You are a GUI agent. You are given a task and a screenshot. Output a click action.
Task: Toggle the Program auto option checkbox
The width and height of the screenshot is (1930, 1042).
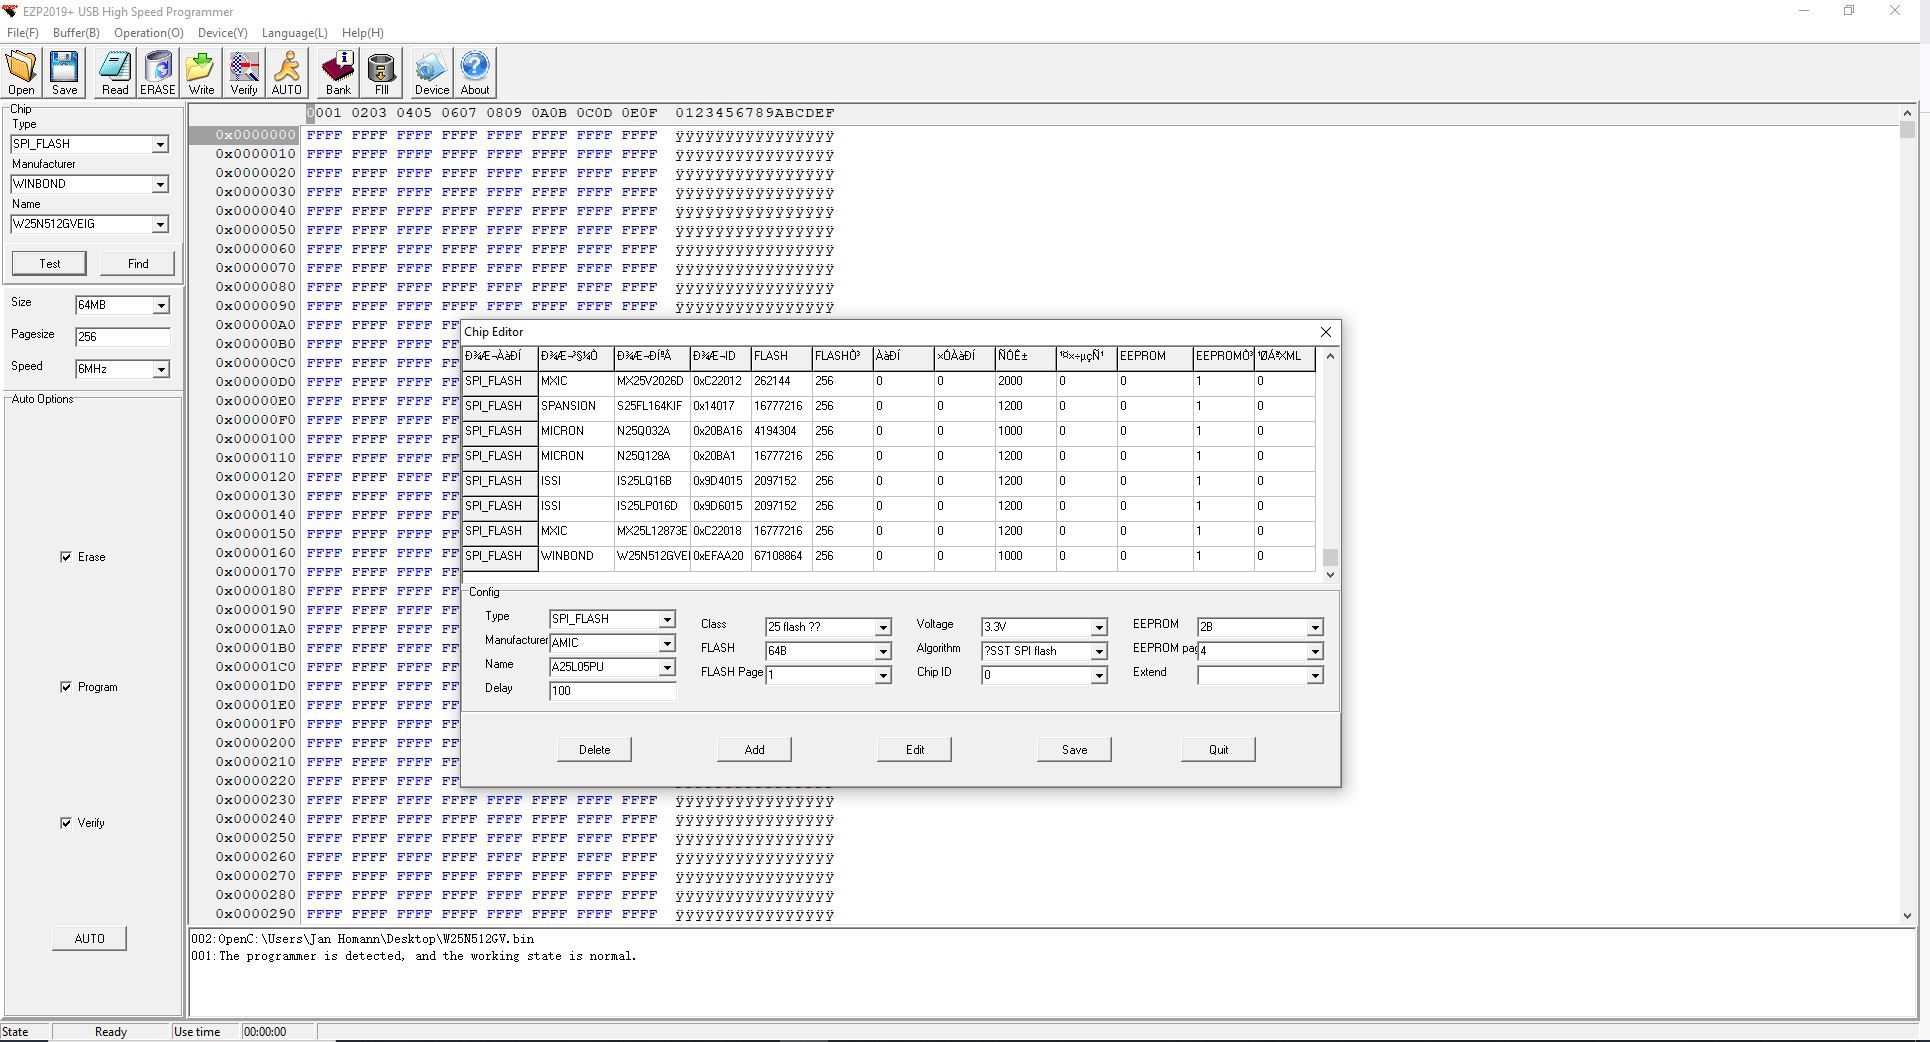tap(67, 687)
